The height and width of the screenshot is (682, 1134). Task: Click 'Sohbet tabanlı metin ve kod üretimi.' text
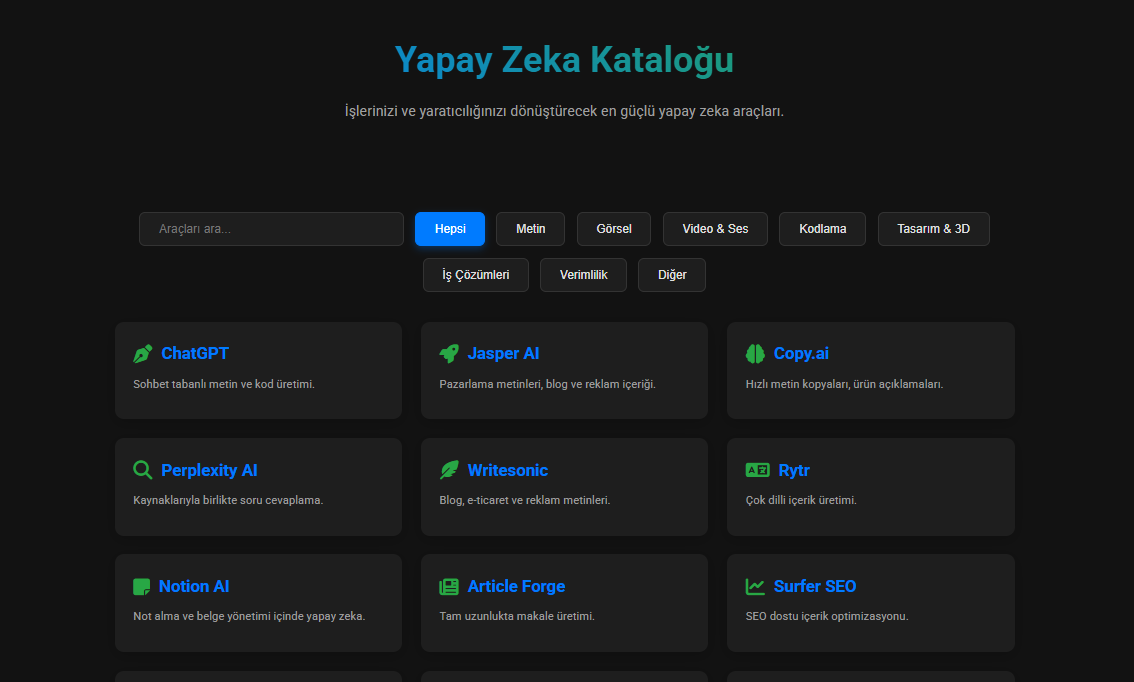[x=224, y=384]
